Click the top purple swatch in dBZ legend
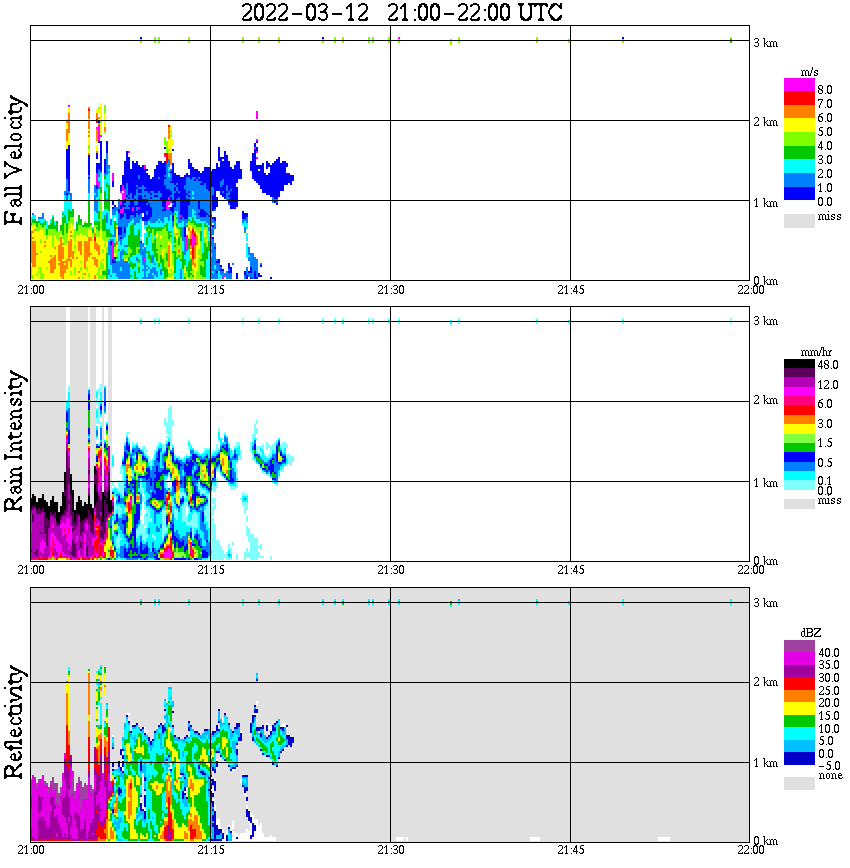 click(799, 646)
